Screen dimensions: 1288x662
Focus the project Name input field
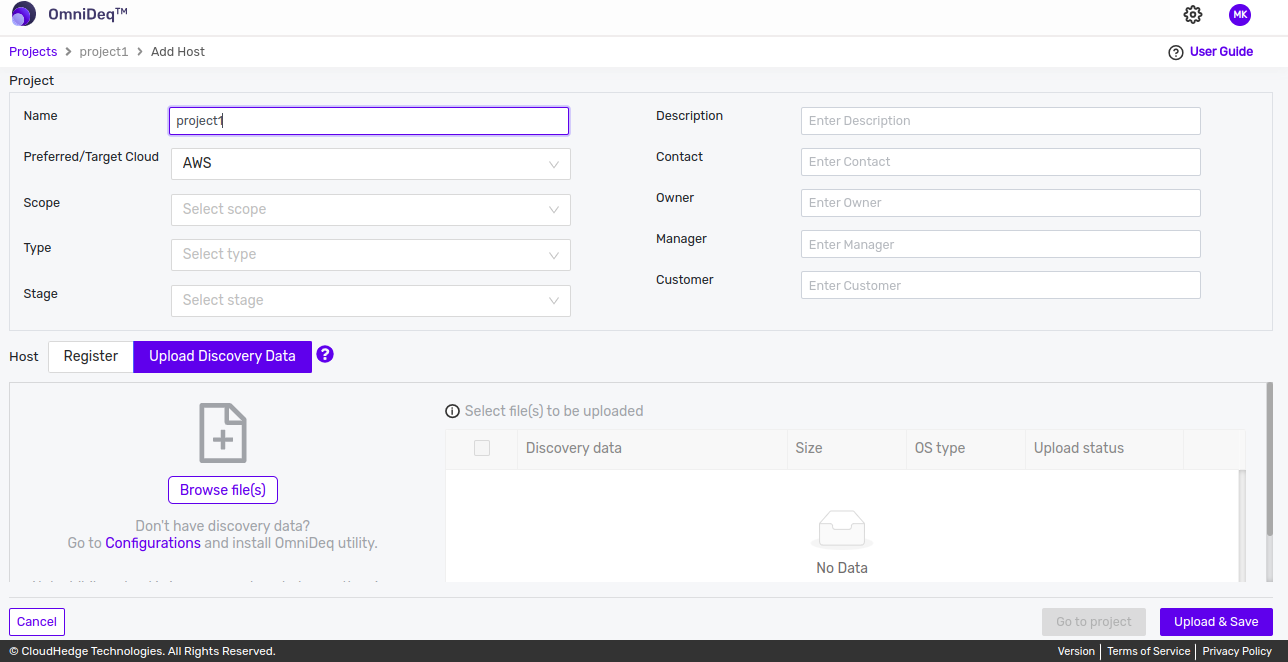tap(369, 121)
